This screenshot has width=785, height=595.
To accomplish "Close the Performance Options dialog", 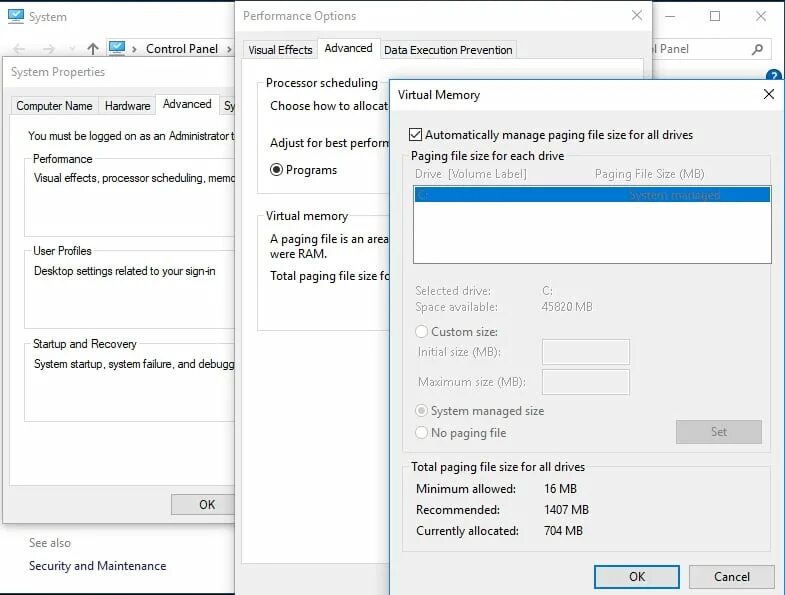I will point(637,16).
